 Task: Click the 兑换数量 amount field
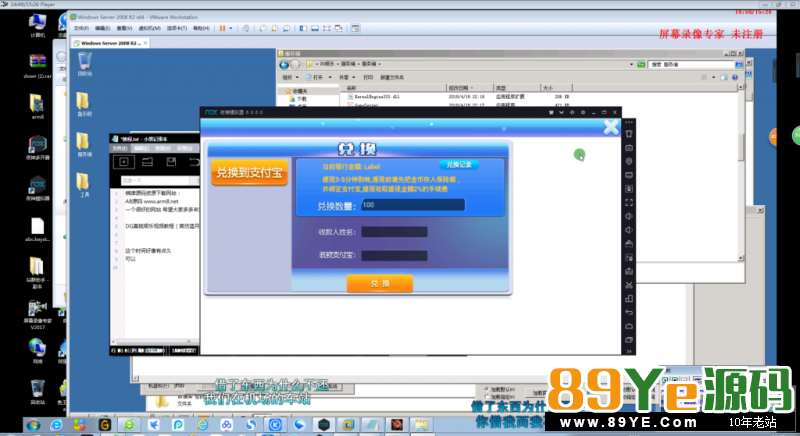413,205
